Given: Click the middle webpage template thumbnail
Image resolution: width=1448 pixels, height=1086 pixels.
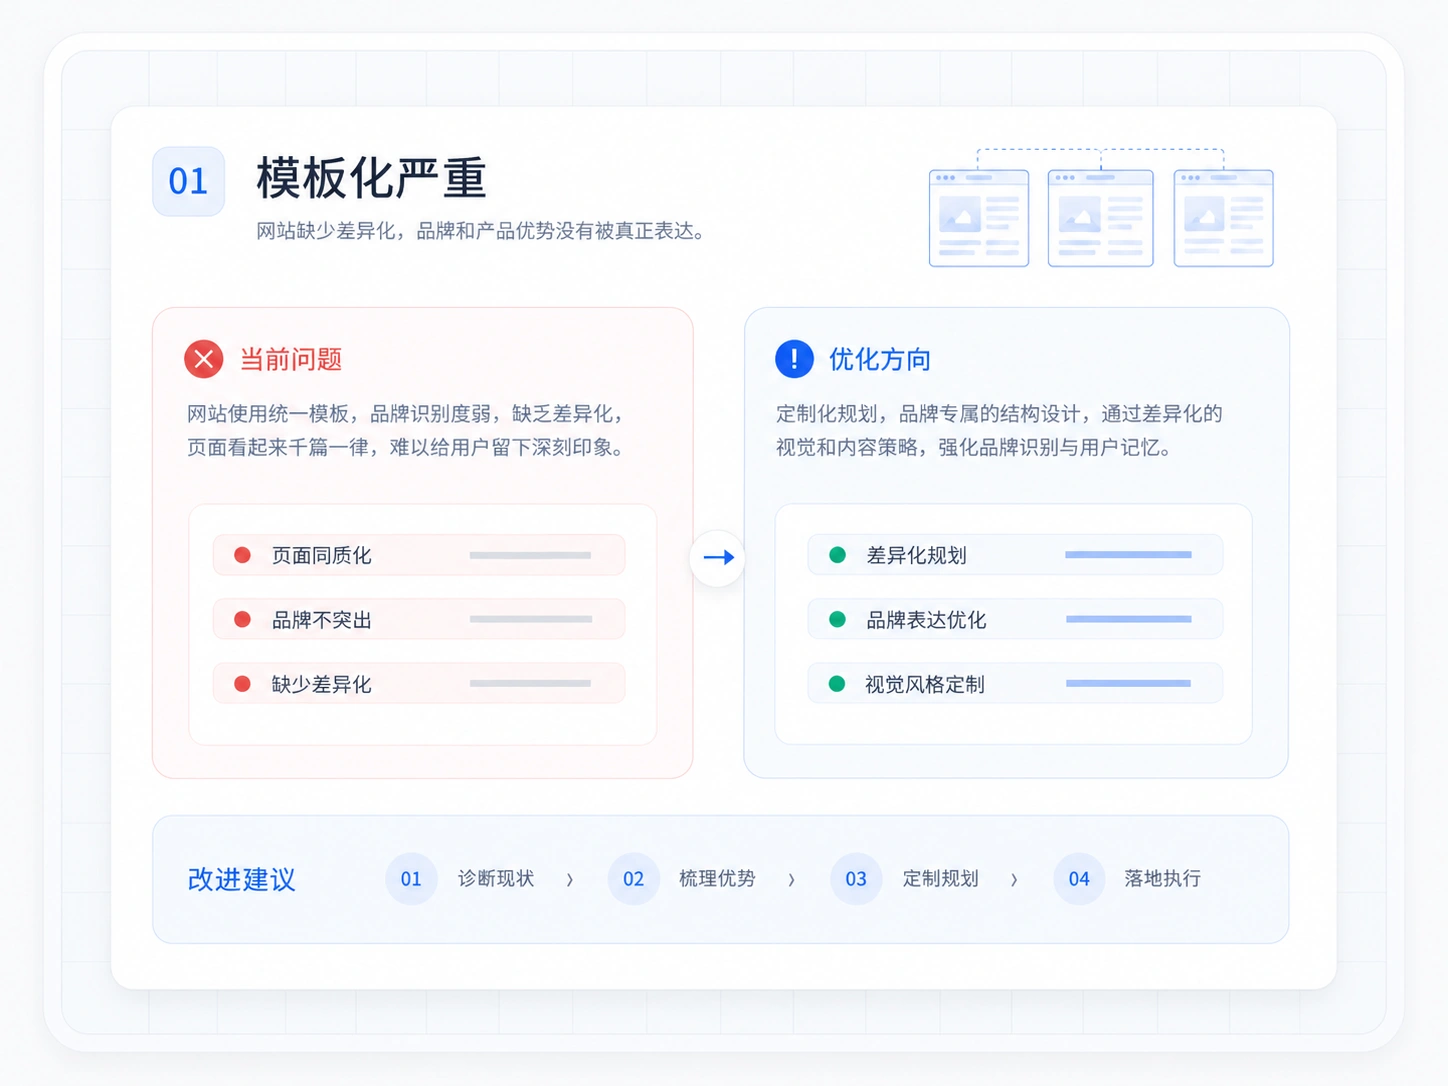Looking at the screenshot, I should coord(1100,218).
